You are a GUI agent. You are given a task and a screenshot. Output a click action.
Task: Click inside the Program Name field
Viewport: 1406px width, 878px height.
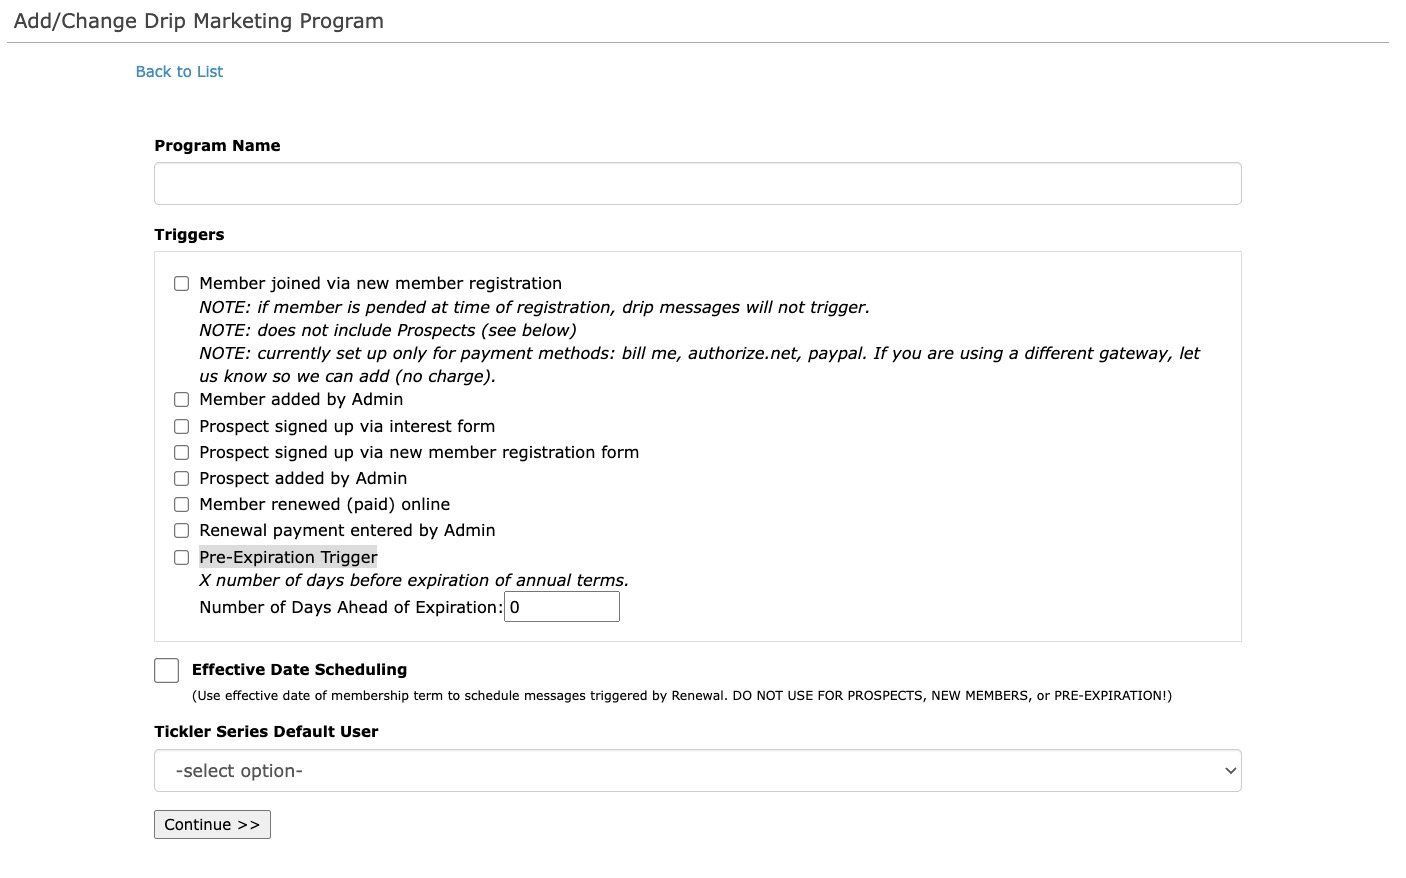coord(697,183)
